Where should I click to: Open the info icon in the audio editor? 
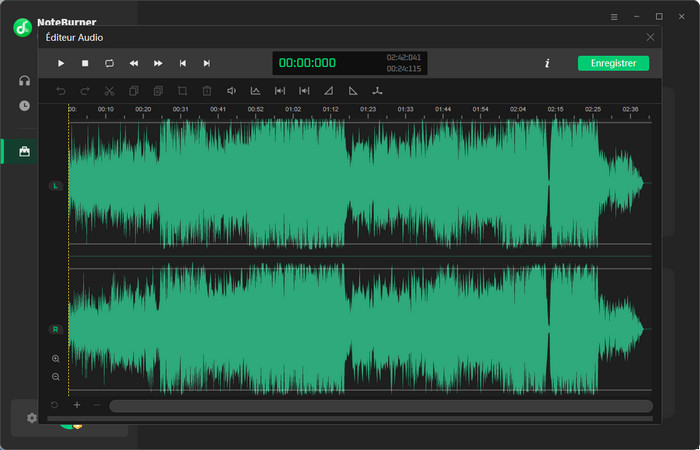[547, 63]
